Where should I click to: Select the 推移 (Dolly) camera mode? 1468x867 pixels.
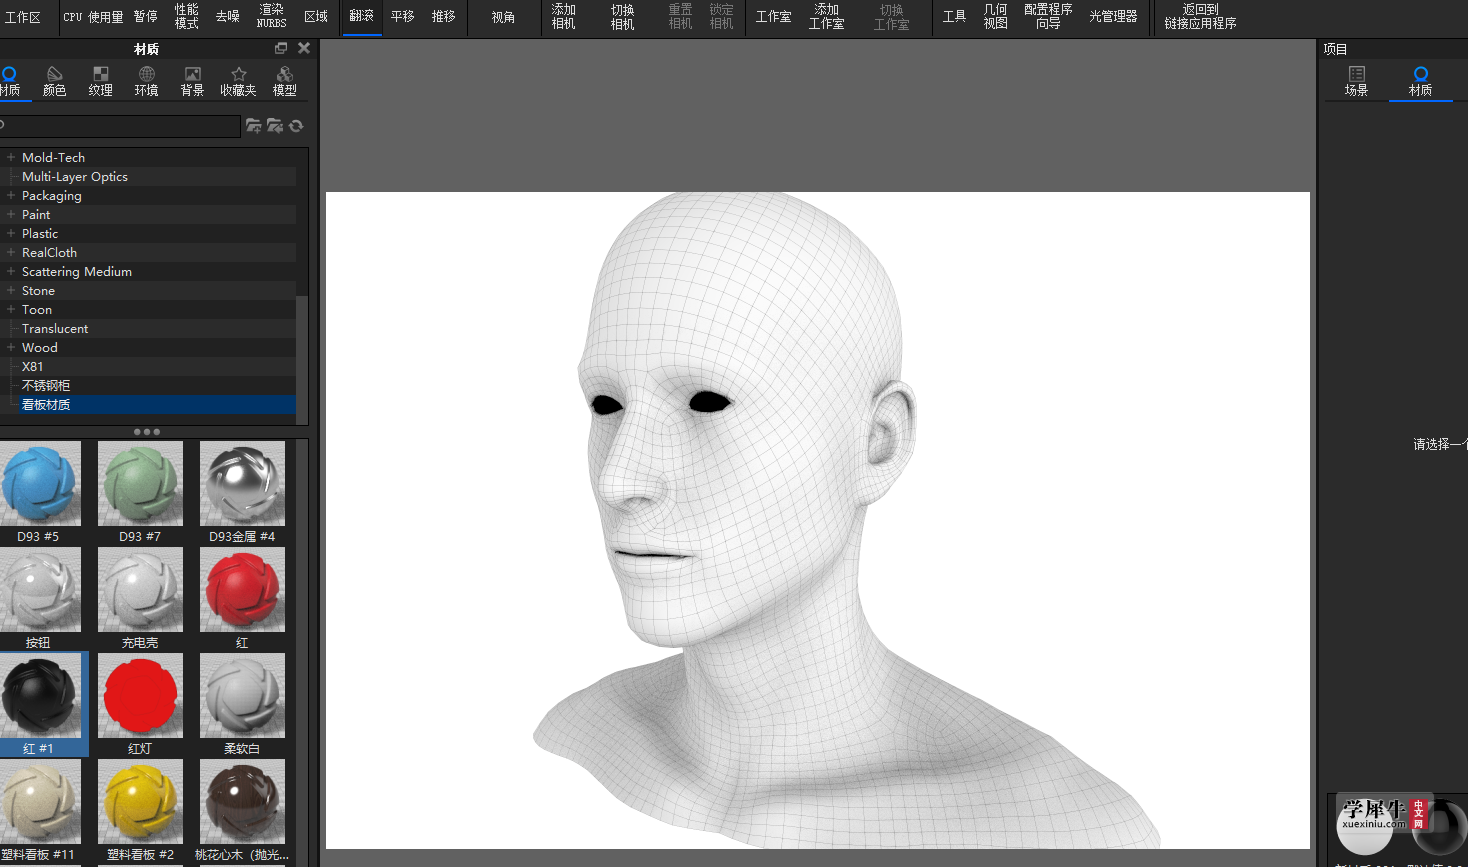444,17
